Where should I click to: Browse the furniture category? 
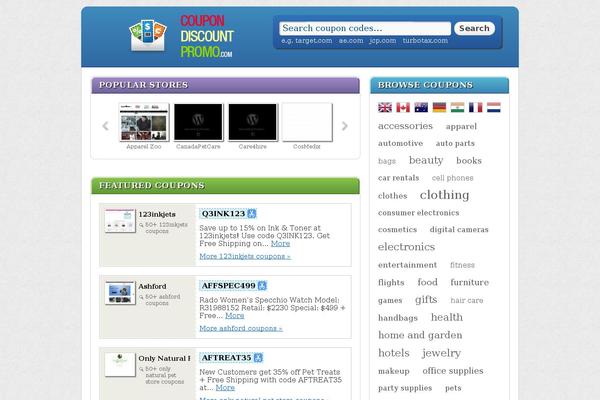(x=470, y=282)
